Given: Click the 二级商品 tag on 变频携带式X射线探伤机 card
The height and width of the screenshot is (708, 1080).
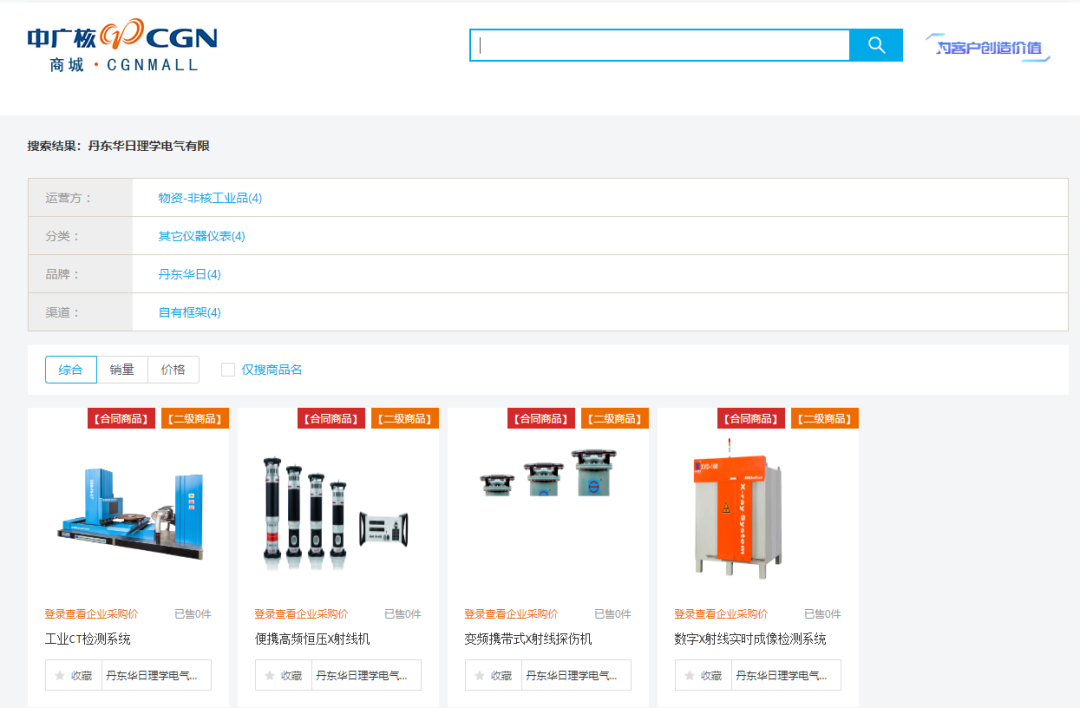Looking at the screenshot, I should (x=615, y=419).
